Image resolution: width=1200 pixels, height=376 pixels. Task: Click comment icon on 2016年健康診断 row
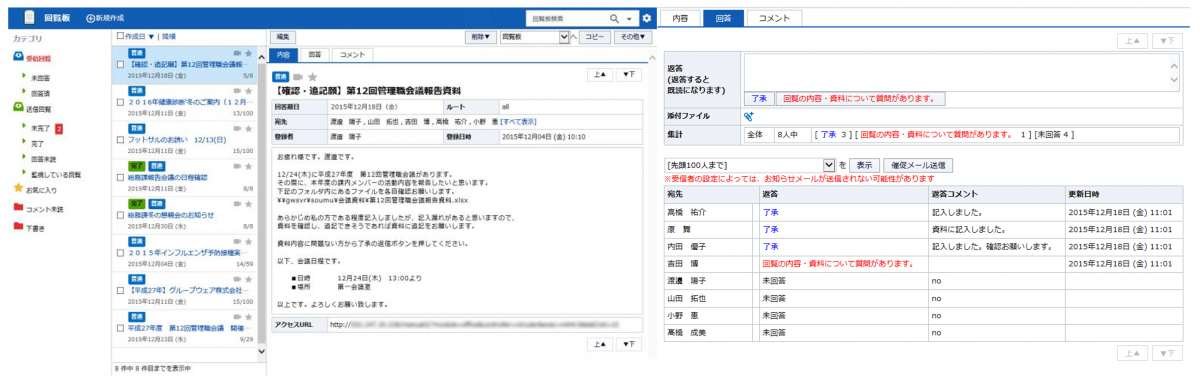[x=237, y=90]
